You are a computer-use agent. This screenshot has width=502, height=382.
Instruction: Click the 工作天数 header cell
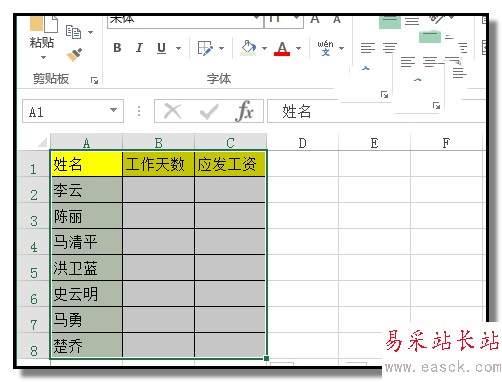tap(158, 164)
